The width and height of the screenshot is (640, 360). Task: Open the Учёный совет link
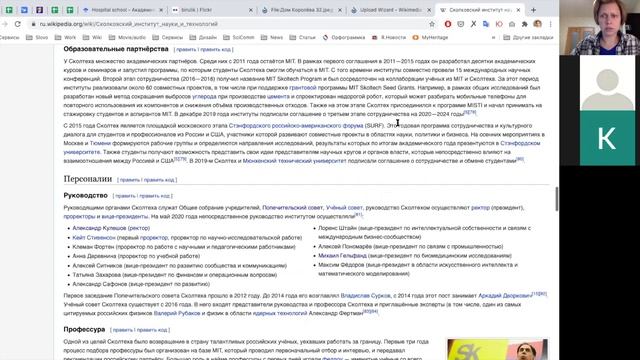(344, 208)
